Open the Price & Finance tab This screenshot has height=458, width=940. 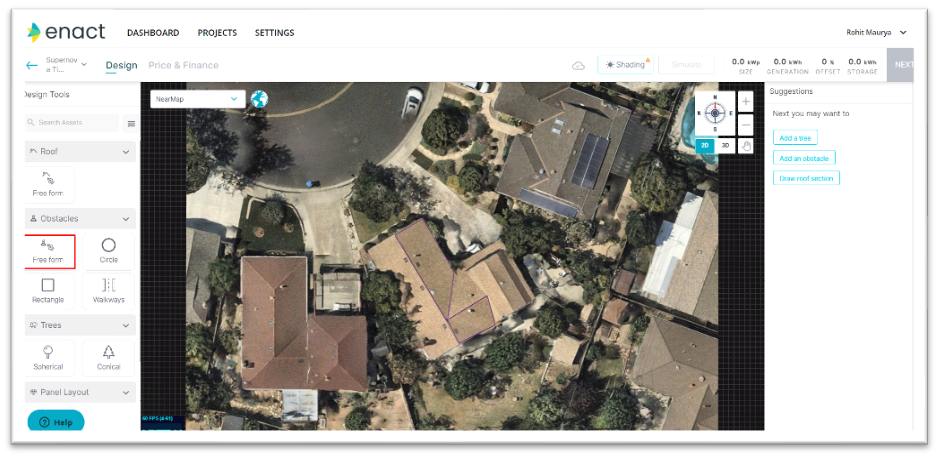183,65
